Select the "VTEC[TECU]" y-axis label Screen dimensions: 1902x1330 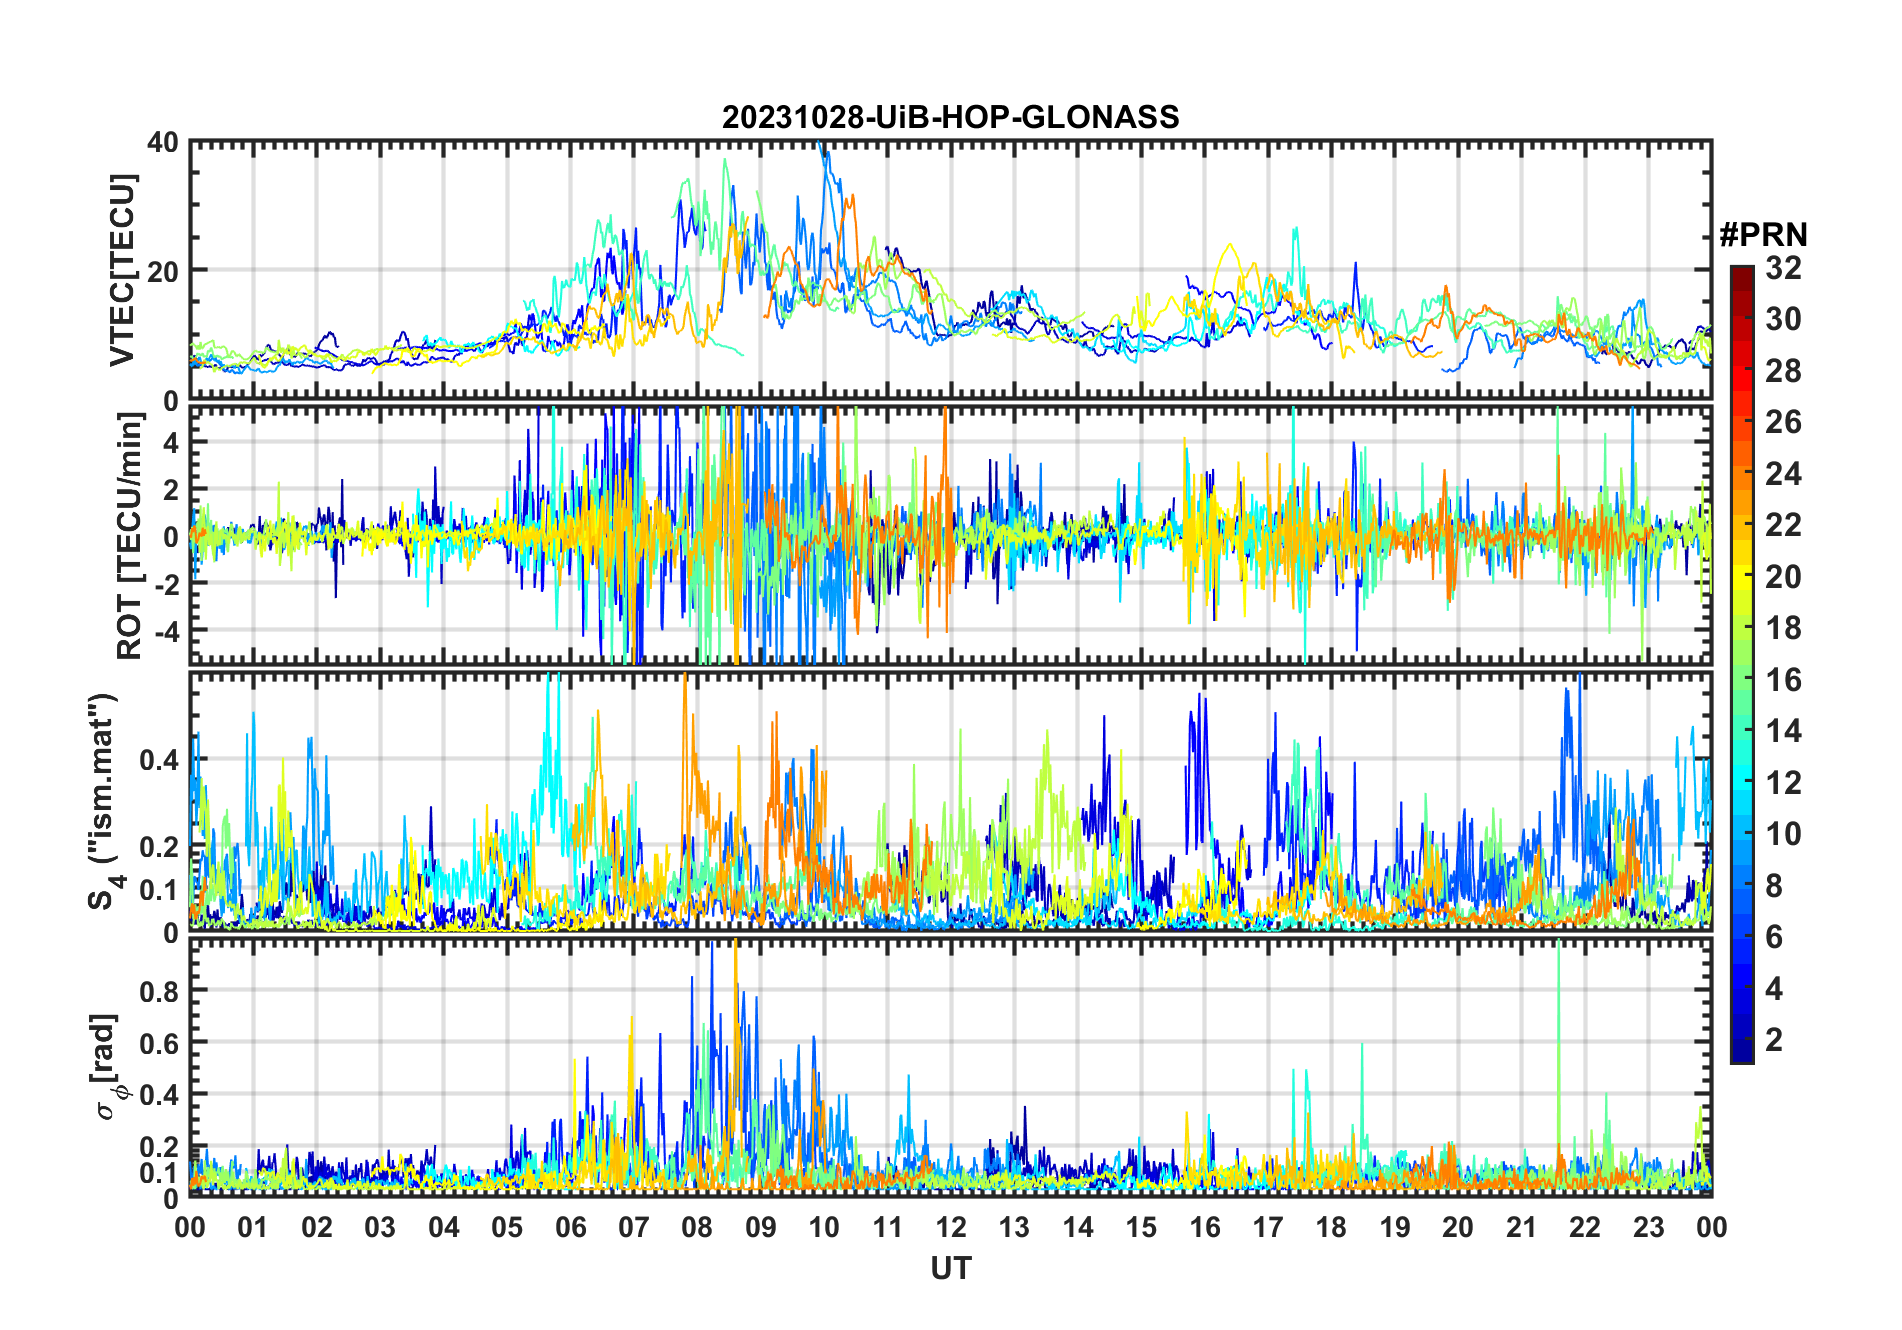122,271
